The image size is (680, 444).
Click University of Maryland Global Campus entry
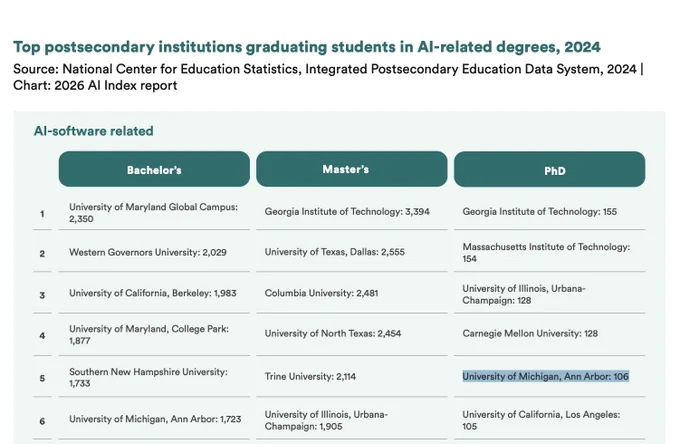[154, 213]
